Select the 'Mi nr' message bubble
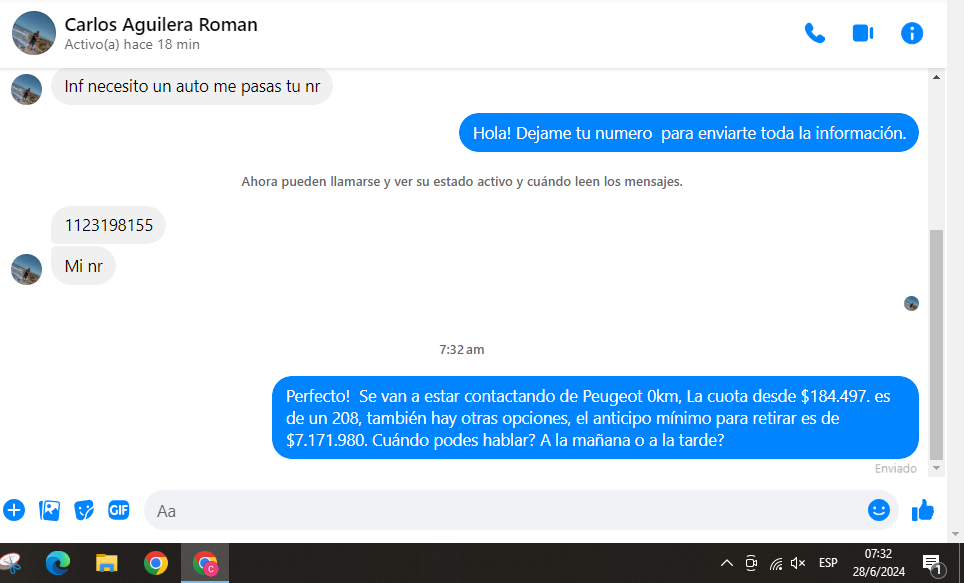This screenshot has height=583, width=964. 83,266
